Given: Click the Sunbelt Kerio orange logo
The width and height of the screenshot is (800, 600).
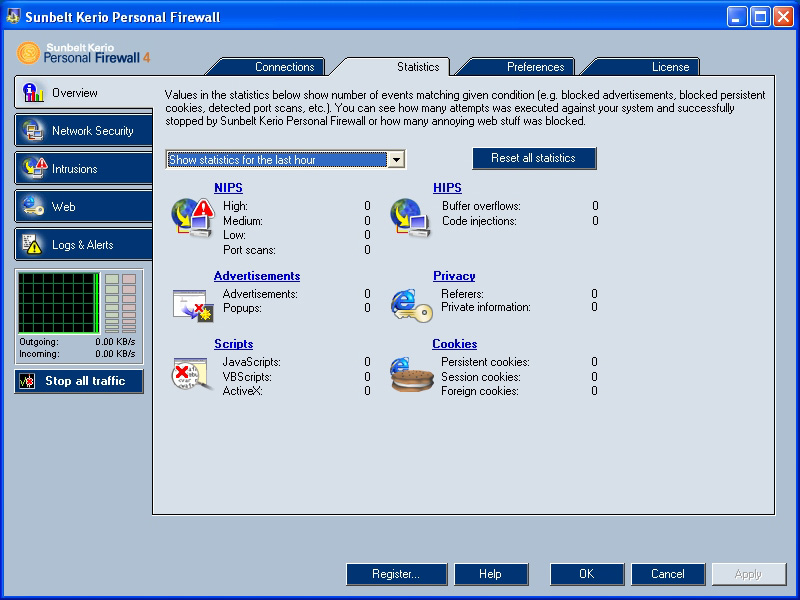Looking at the screenshot, I should (x=28, y=53).
